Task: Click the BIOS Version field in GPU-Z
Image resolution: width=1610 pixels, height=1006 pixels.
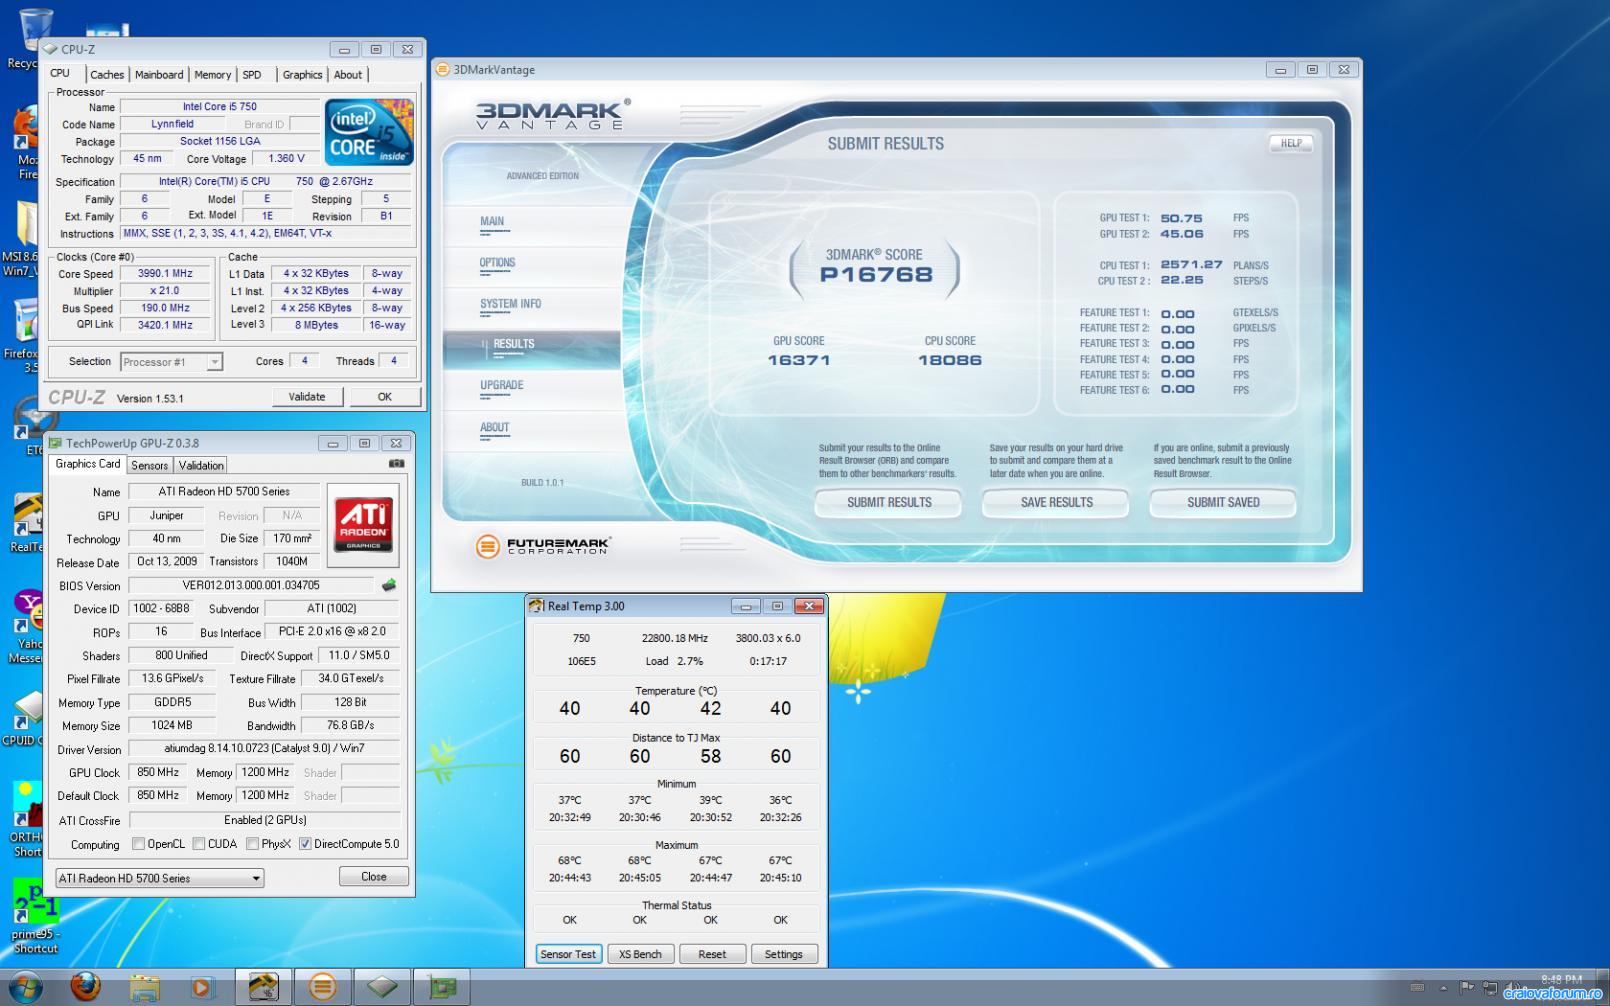Action: 251,585
